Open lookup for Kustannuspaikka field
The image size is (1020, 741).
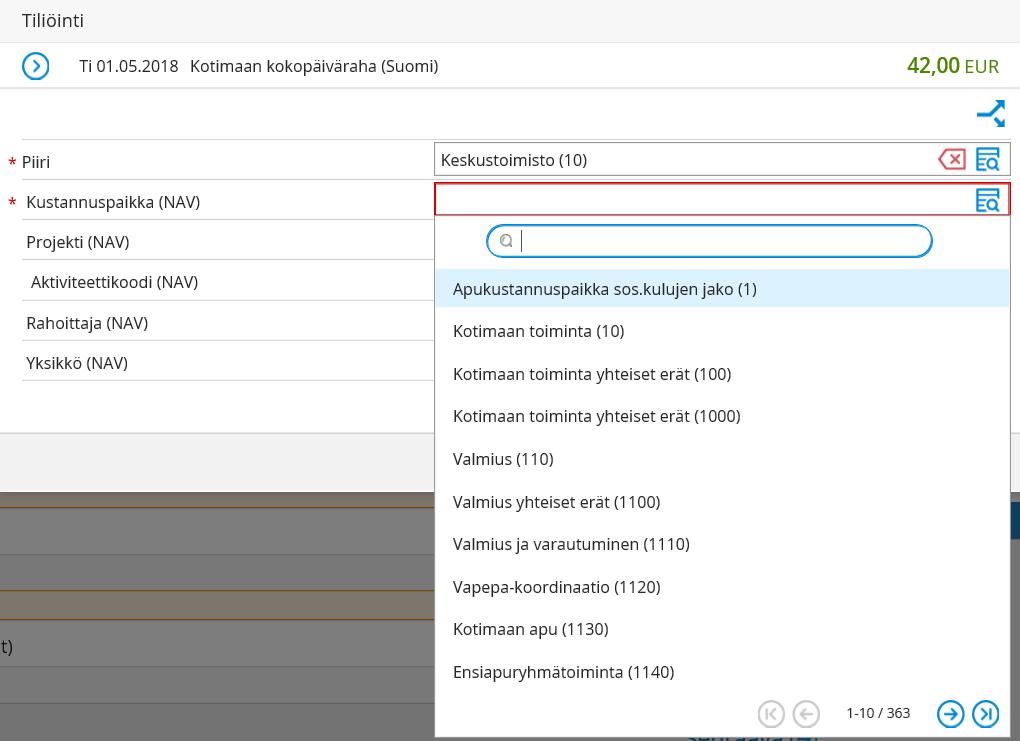pyautogui.click(x=987, y=200)
